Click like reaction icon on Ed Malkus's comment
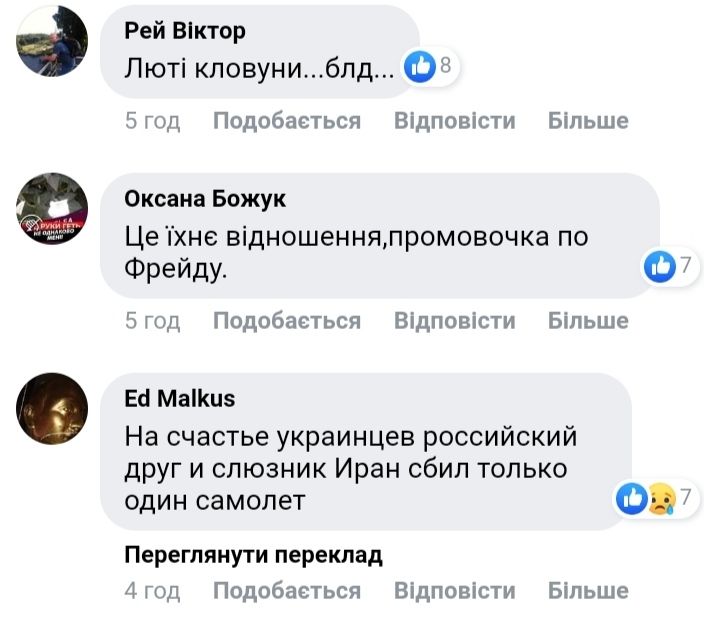Image resolution: width=720 pixels, height=623 pixels. [631, 497]
